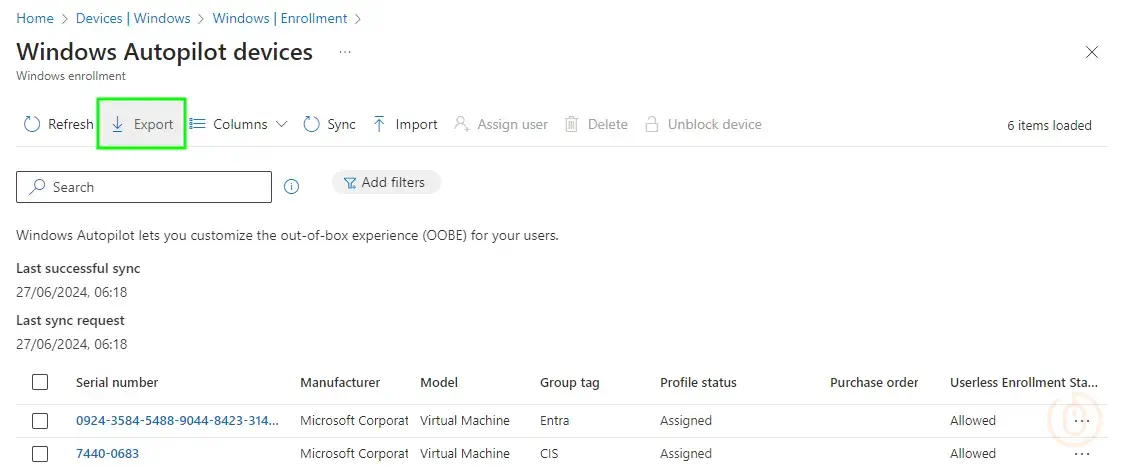Expand the Columns dropdown

click(x=239, y=125)
